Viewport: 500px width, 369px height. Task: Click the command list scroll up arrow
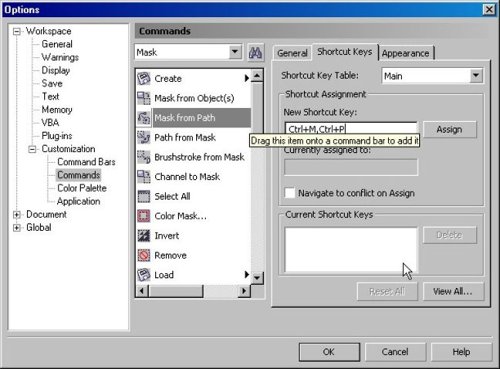pos(257,76)
